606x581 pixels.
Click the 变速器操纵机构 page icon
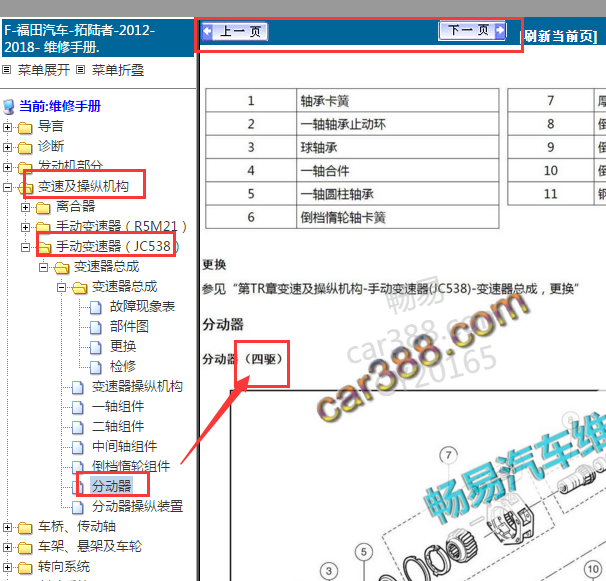pos(78,387)
